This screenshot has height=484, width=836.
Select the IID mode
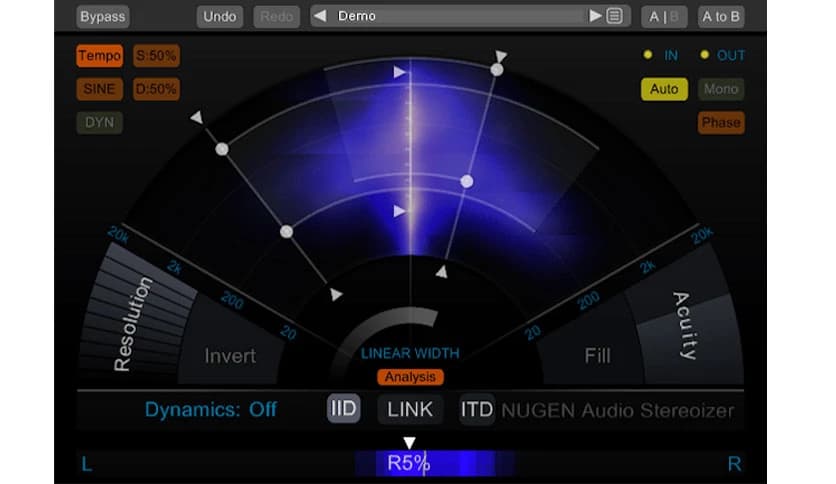(343, 409)
